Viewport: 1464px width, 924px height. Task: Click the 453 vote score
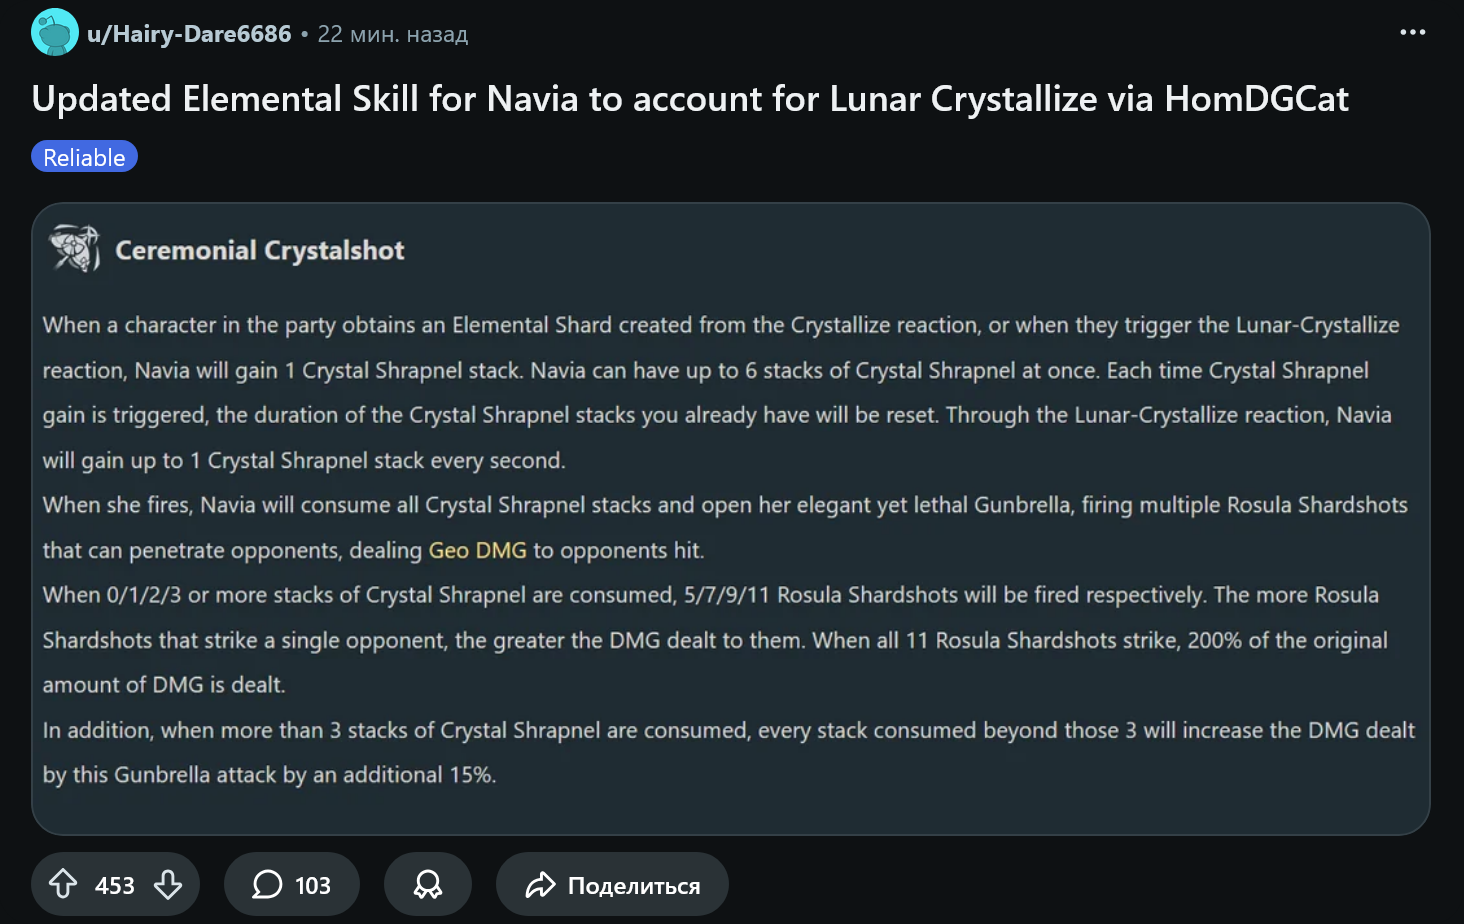115,885
